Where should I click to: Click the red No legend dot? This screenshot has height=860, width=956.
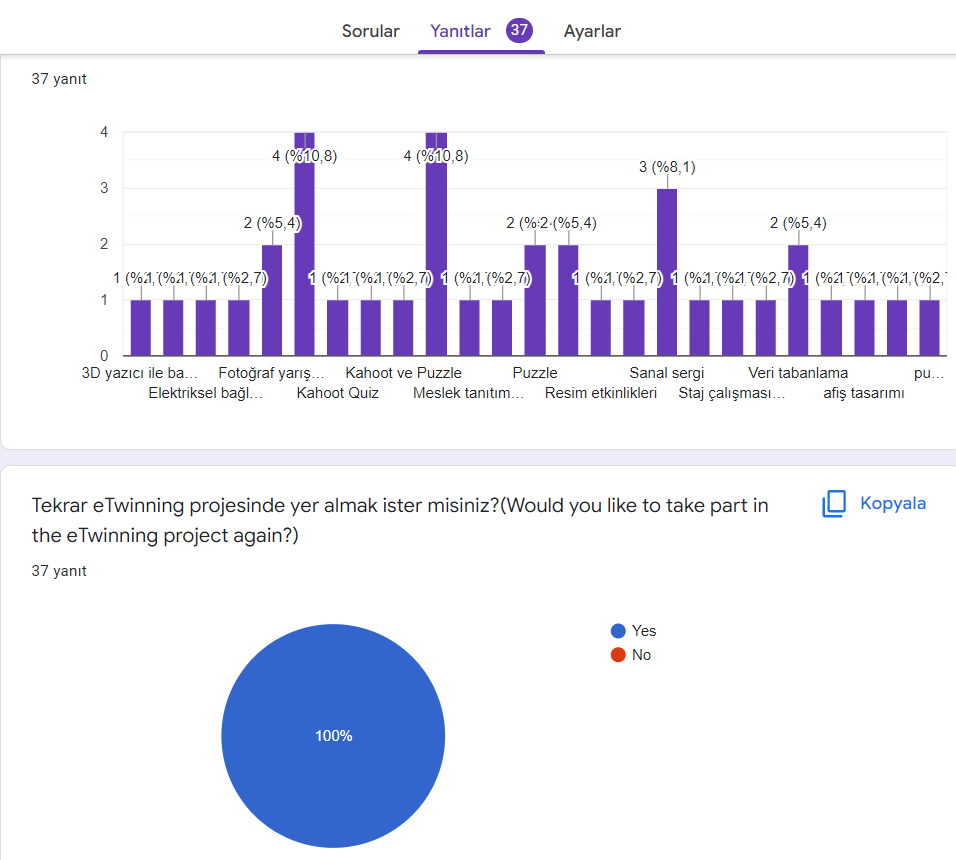(x=618, y=655)
